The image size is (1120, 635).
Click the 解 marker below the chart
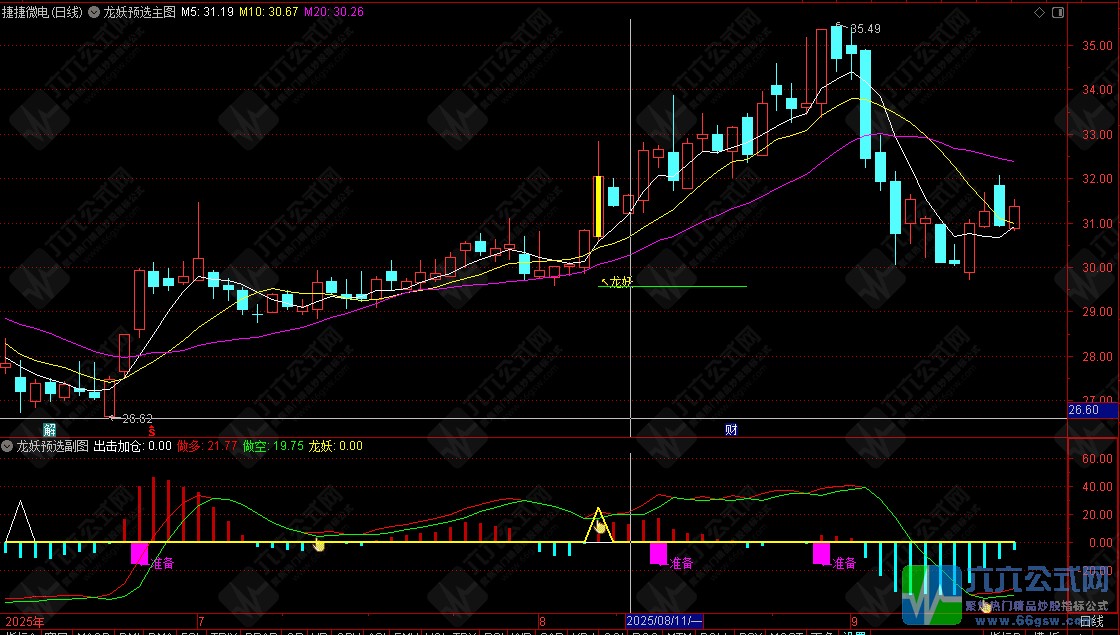[x=49, y=429]
